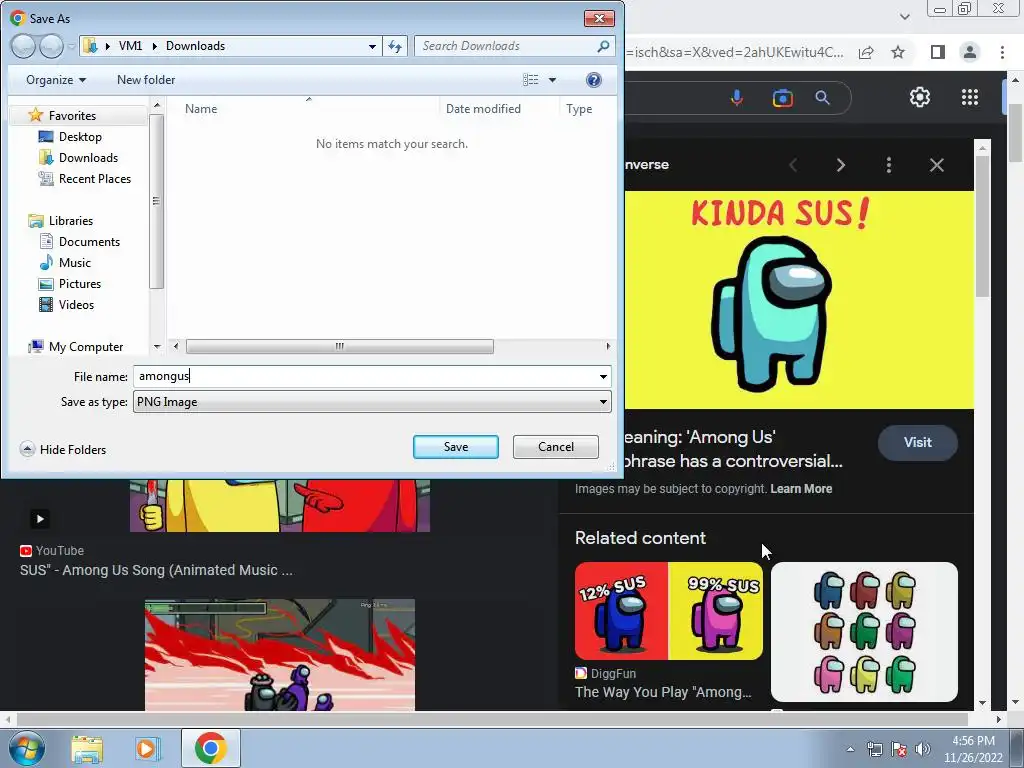Open Documents library in navigation pane
Image resolution: width=1024 pixels, height=768 pixels.
tap(89, 242)
